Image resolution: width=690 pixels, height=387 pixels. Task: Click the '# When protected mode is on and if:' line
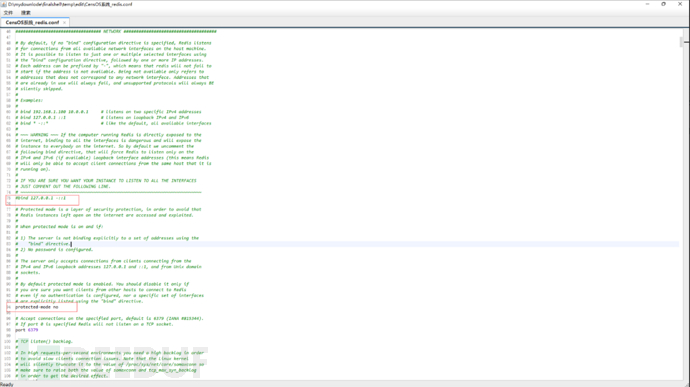pyautogui.click(x=59, y=227)
